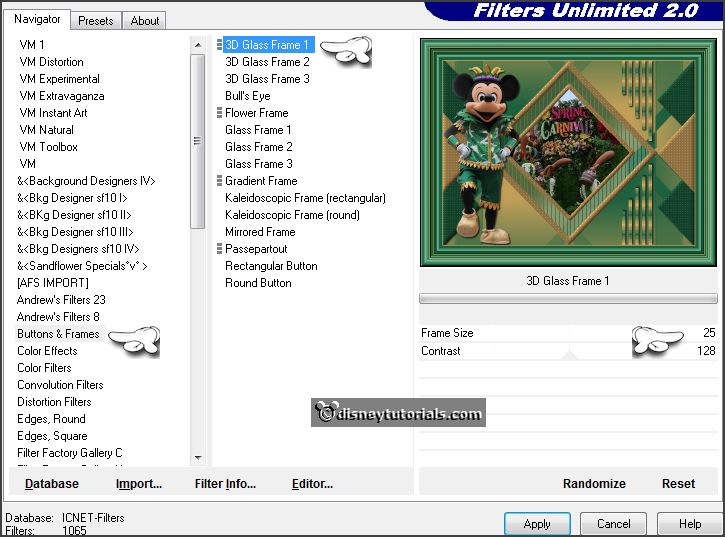Click the filter preview image

point(568,153)
